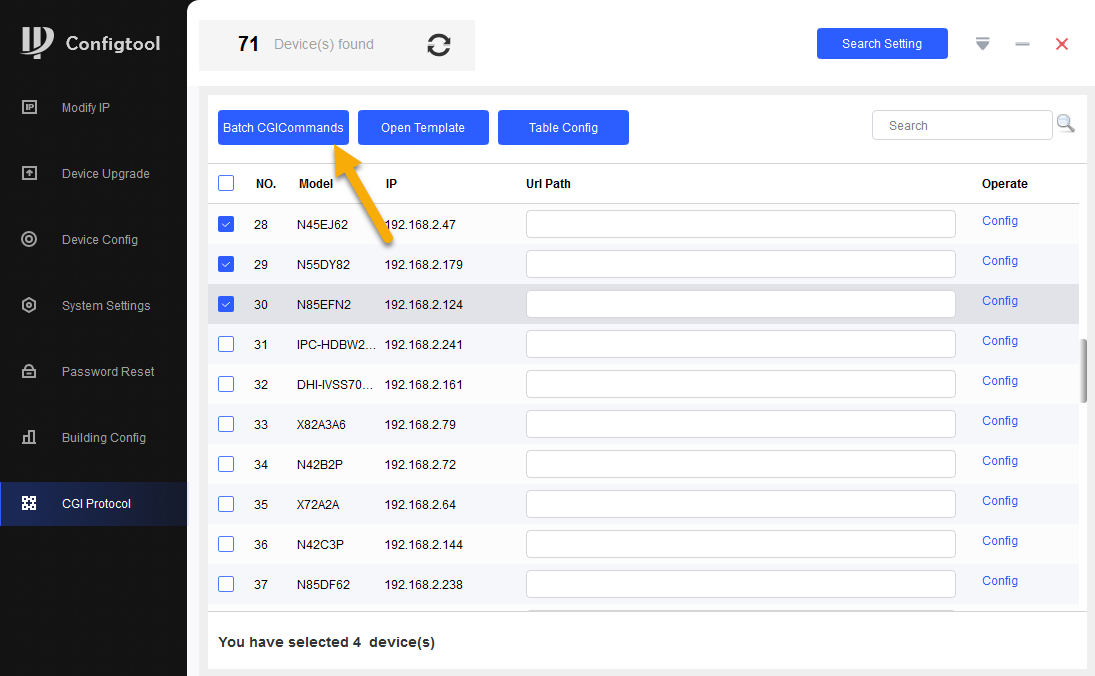The image size is (1095, 676).
Task: Click Config link for device X82A3A6
Action: 999,421
